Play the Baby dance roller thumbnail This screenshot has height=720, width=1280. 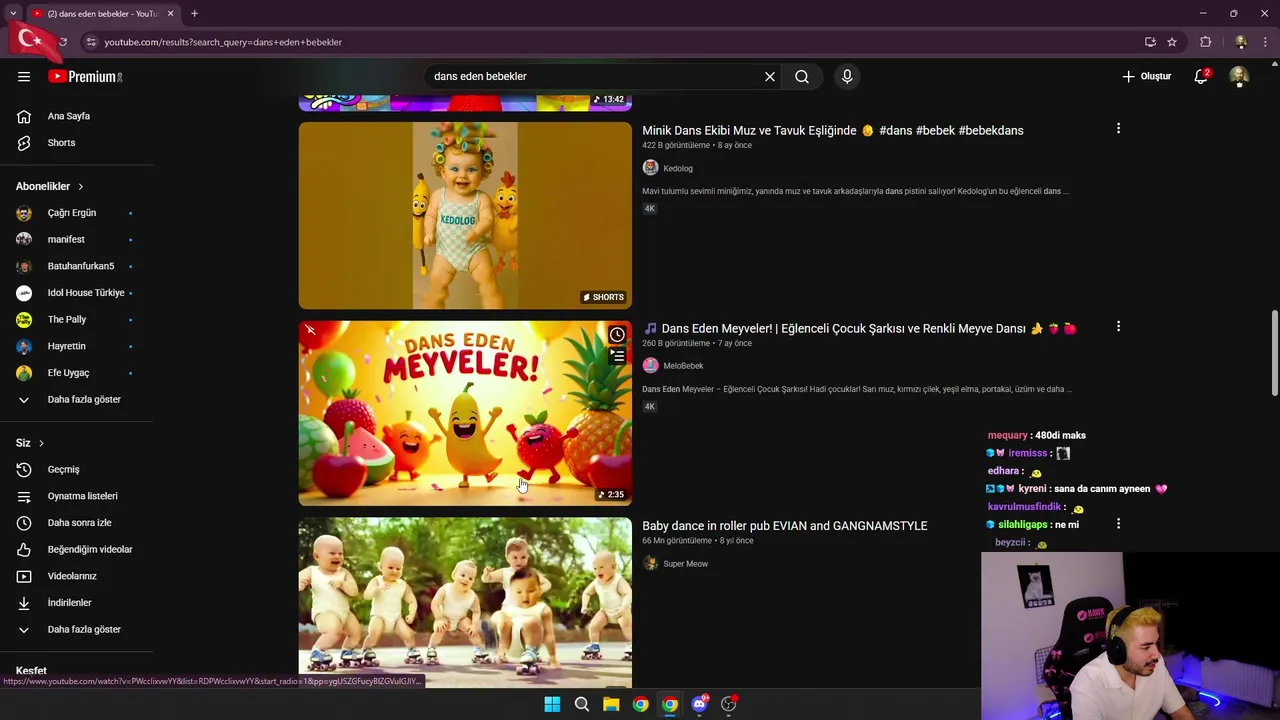465,602
